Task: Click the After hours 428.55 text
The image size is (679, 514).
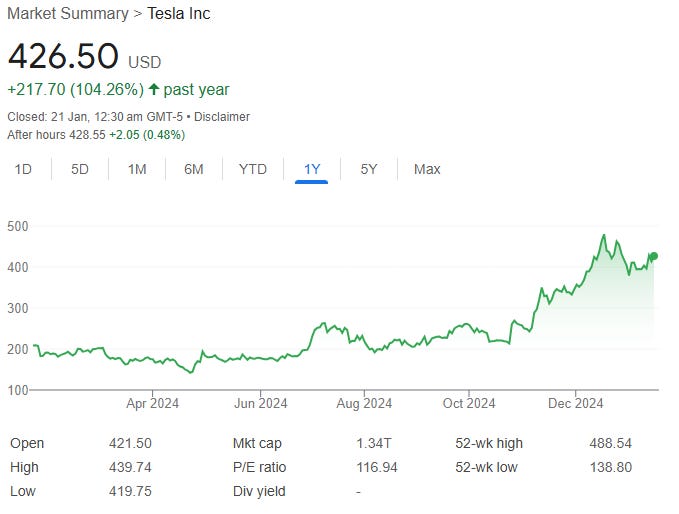Action: click(56, 135)
